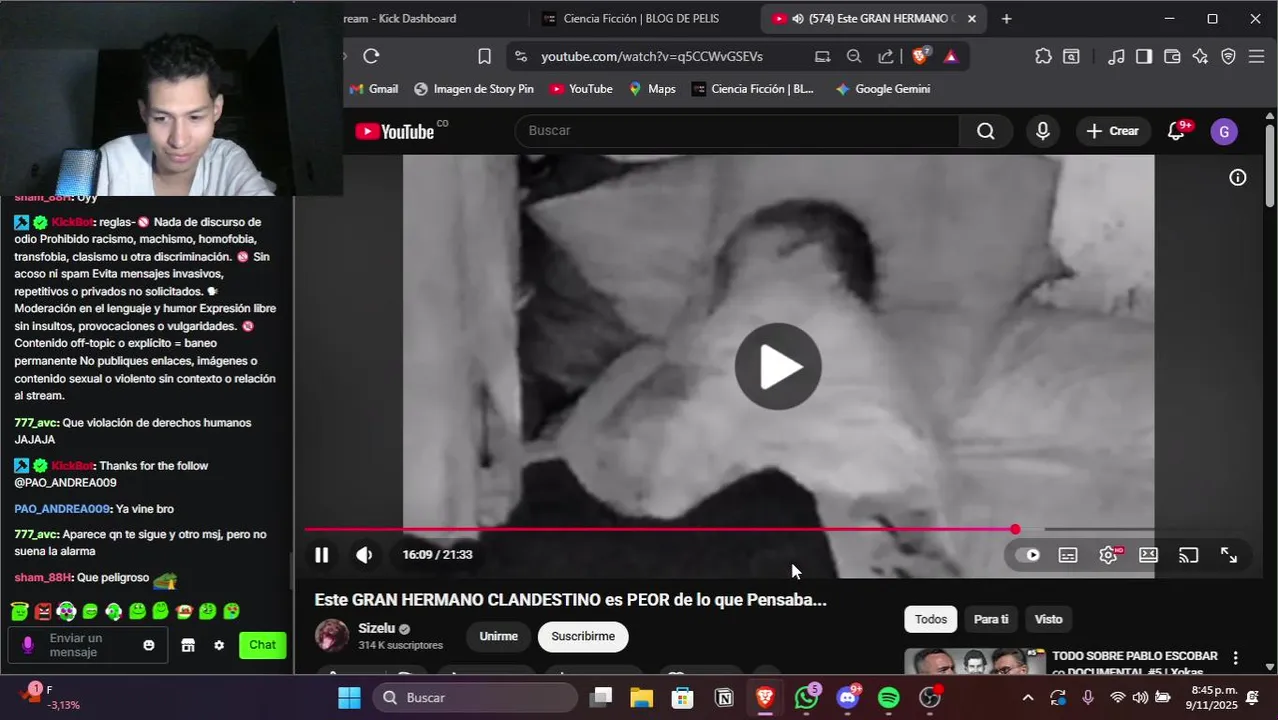Reload the page with the refresh icon
Image resolution: width=1278 pixels, height=720 pixels.
tap(371, 56)
